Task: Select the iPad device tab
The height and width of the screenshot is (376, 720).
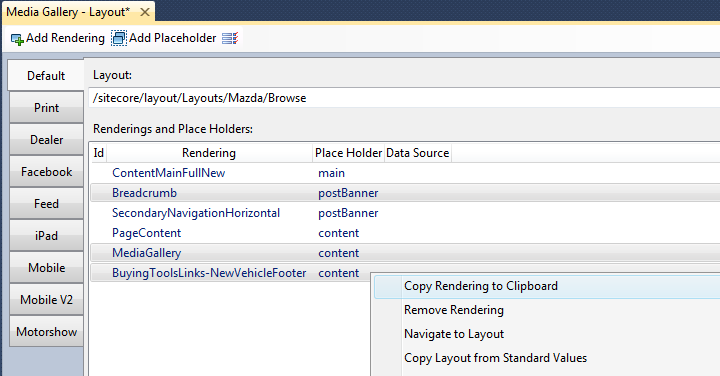Action: tap(46, 236)
